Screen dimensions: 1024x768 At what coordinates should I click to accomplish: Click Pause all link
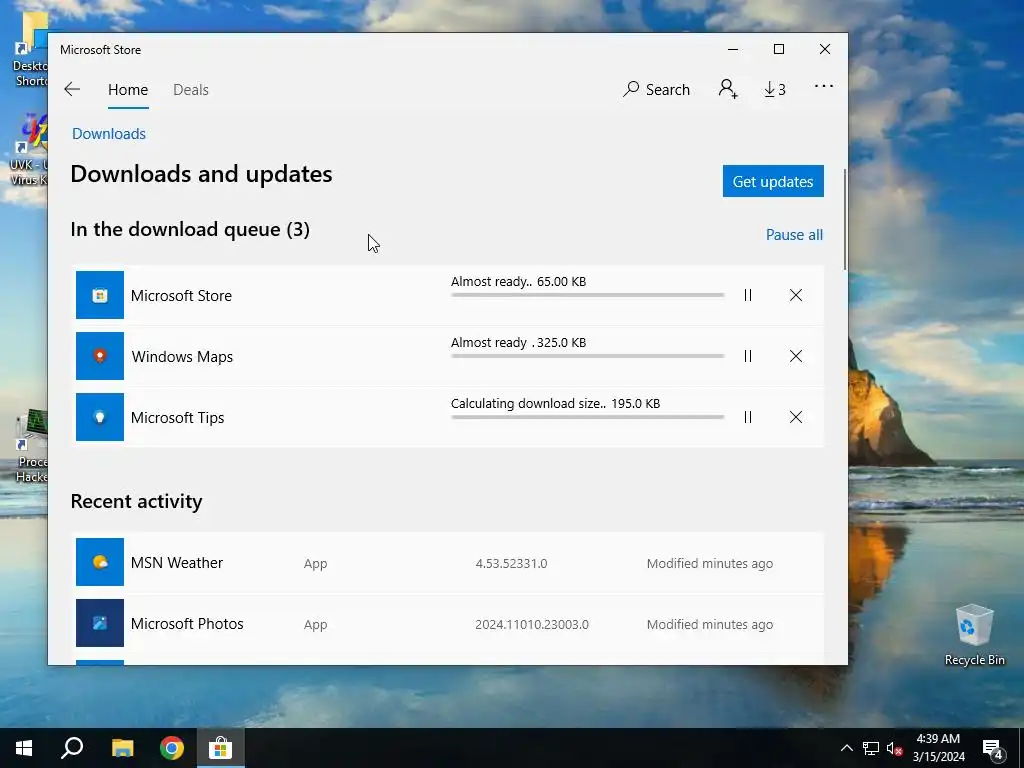click(x=794, y=234)
